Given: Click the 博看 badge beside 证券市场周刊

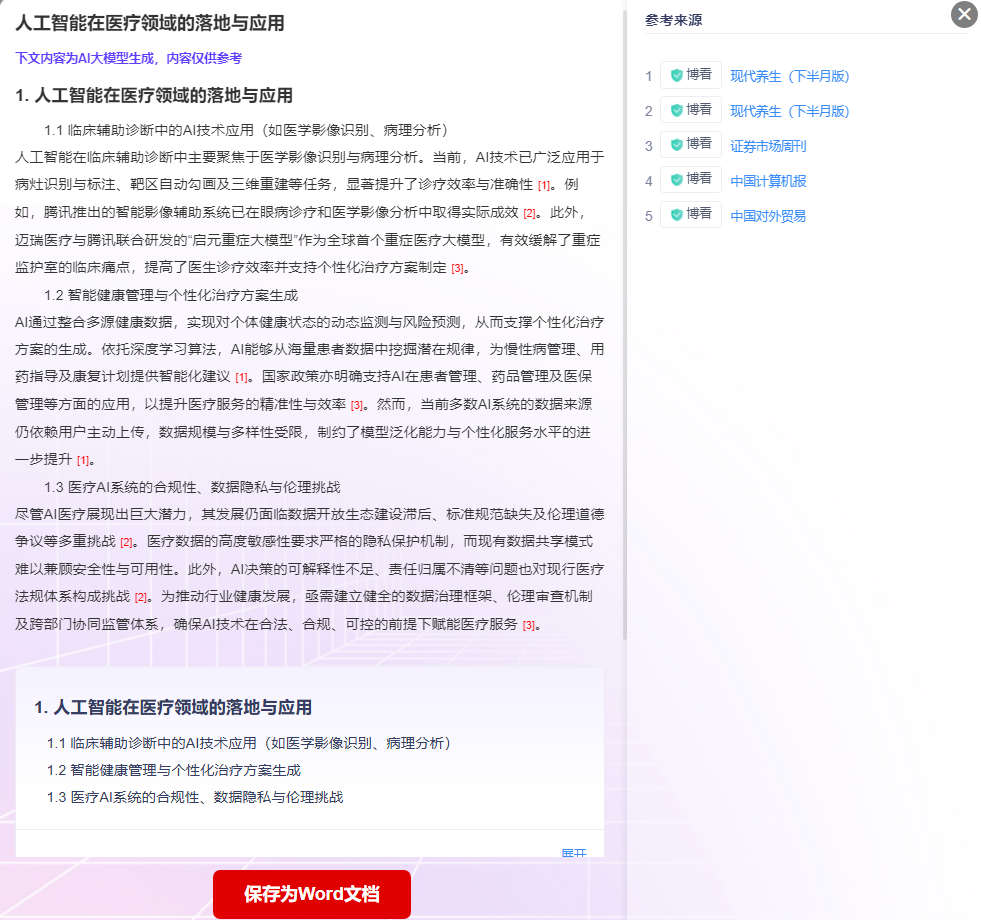Looking at the screenshot, I should click(690, 145).
